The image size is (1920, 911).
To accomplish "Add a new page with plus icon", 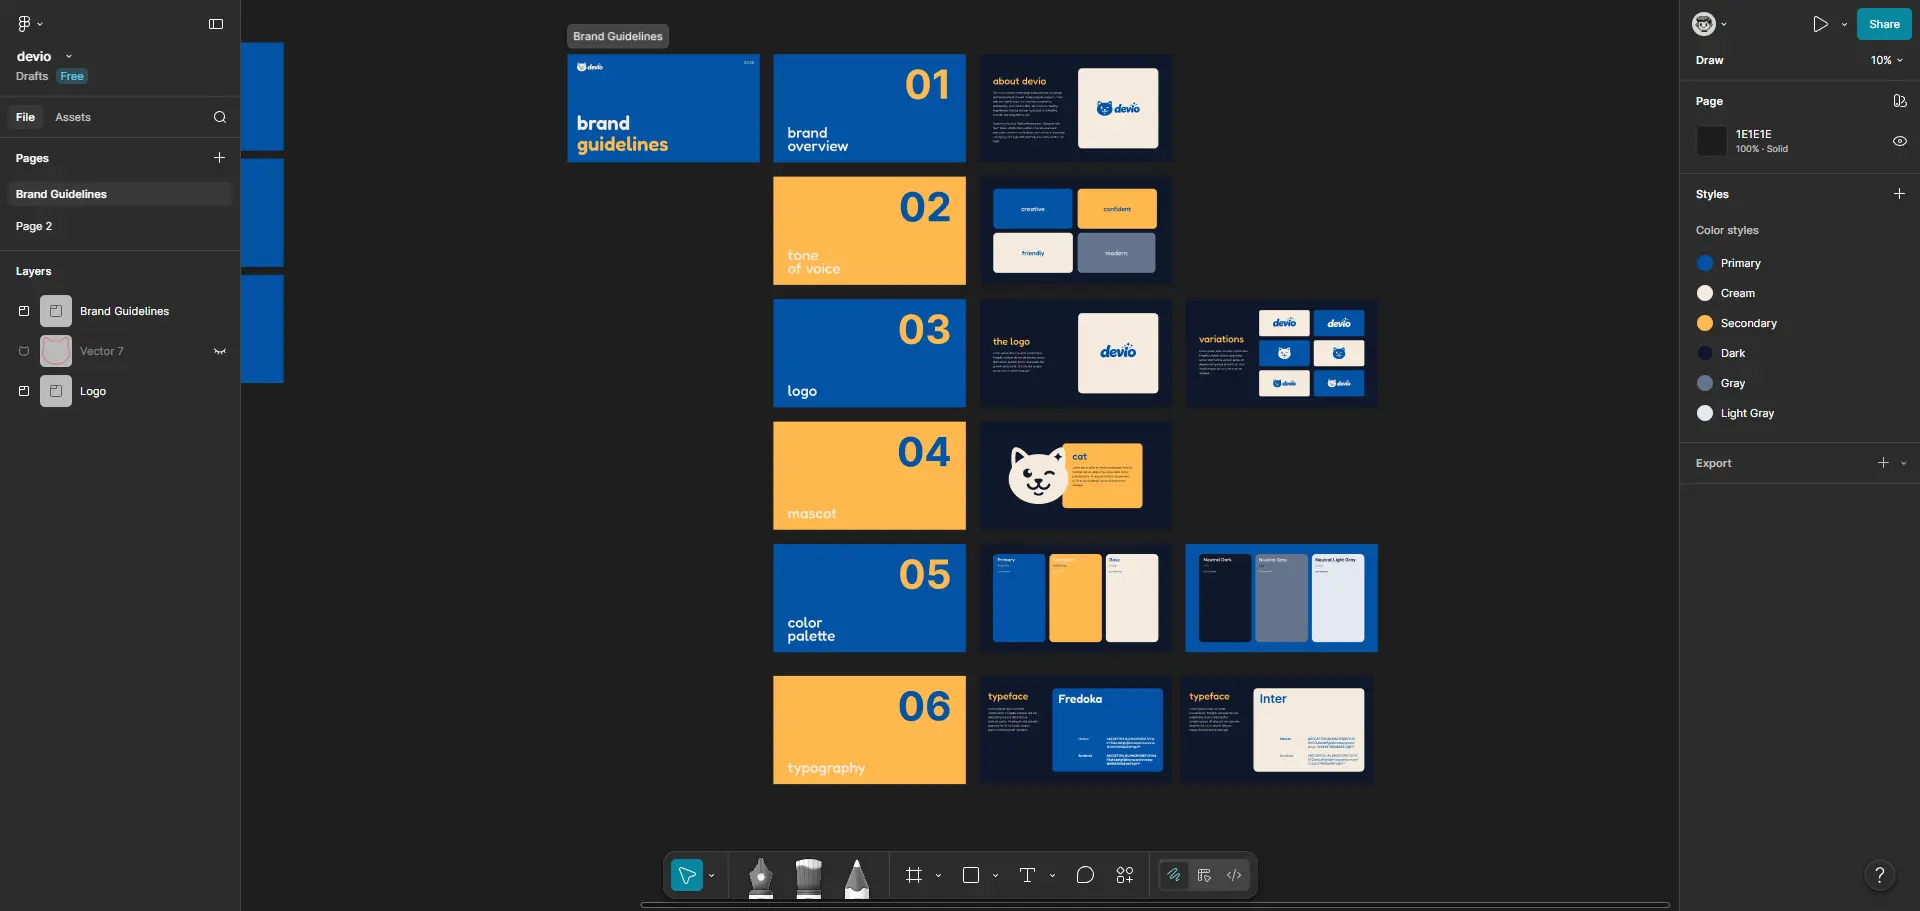I will tap(219, 158).
